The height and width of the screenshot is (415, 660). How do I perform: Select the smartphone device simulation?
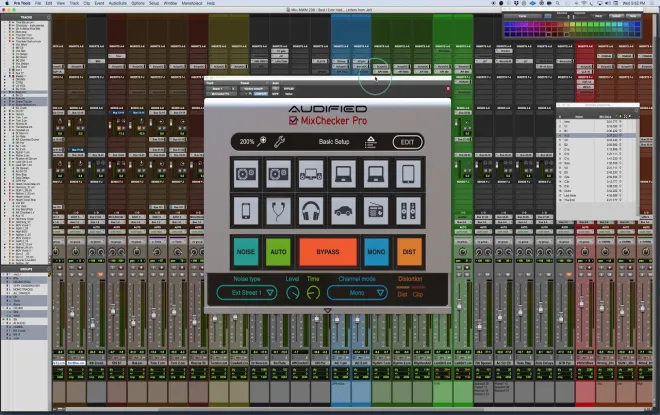246,210
